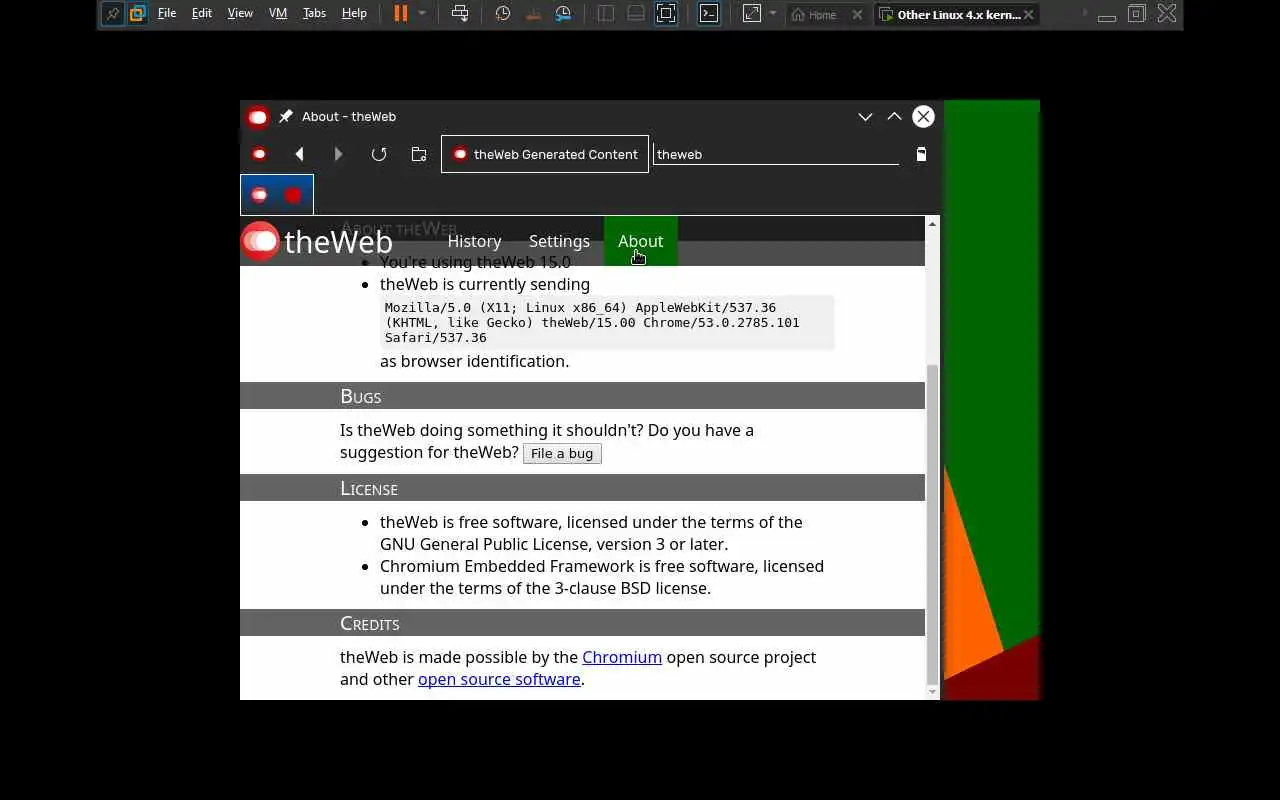
Task: Open the VM menu
Action: (x=278, y=14)
